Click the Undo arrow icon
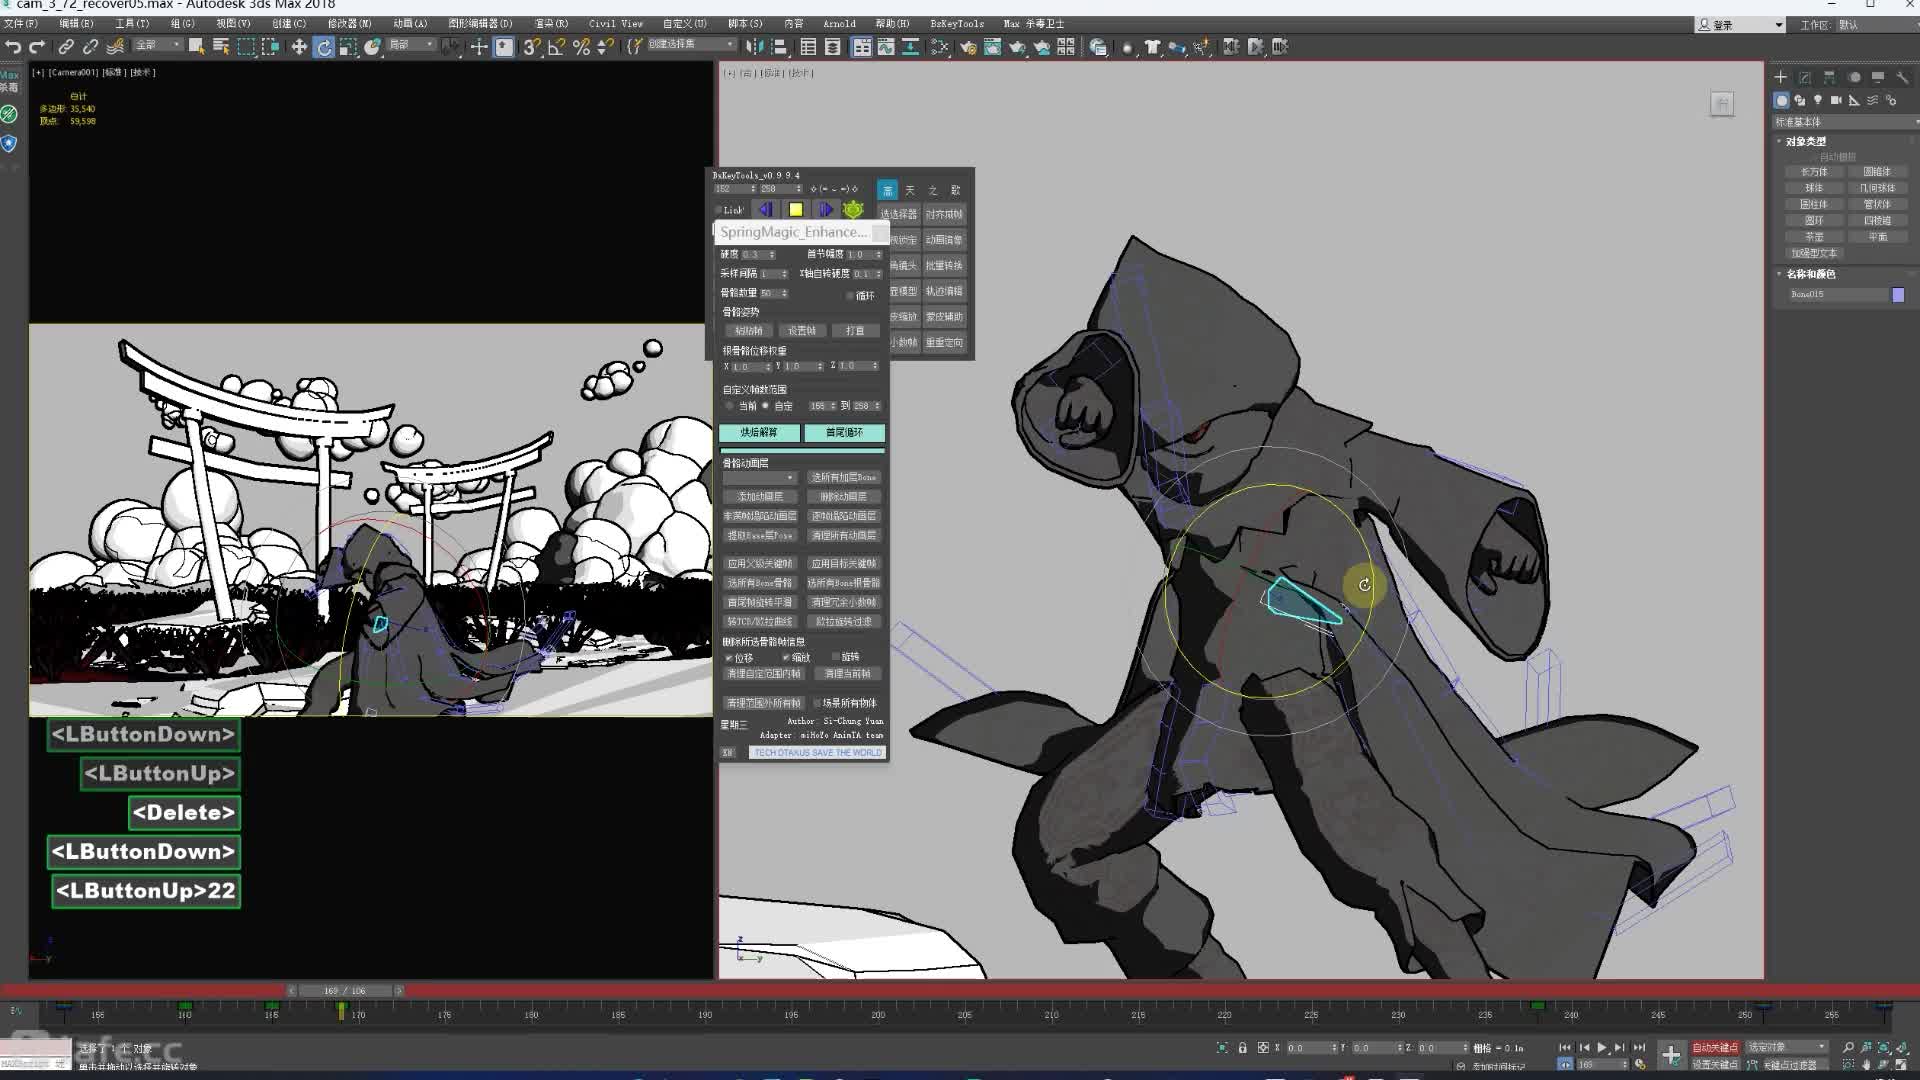This screenshot has height=1080, width=1920. point(13,47)
